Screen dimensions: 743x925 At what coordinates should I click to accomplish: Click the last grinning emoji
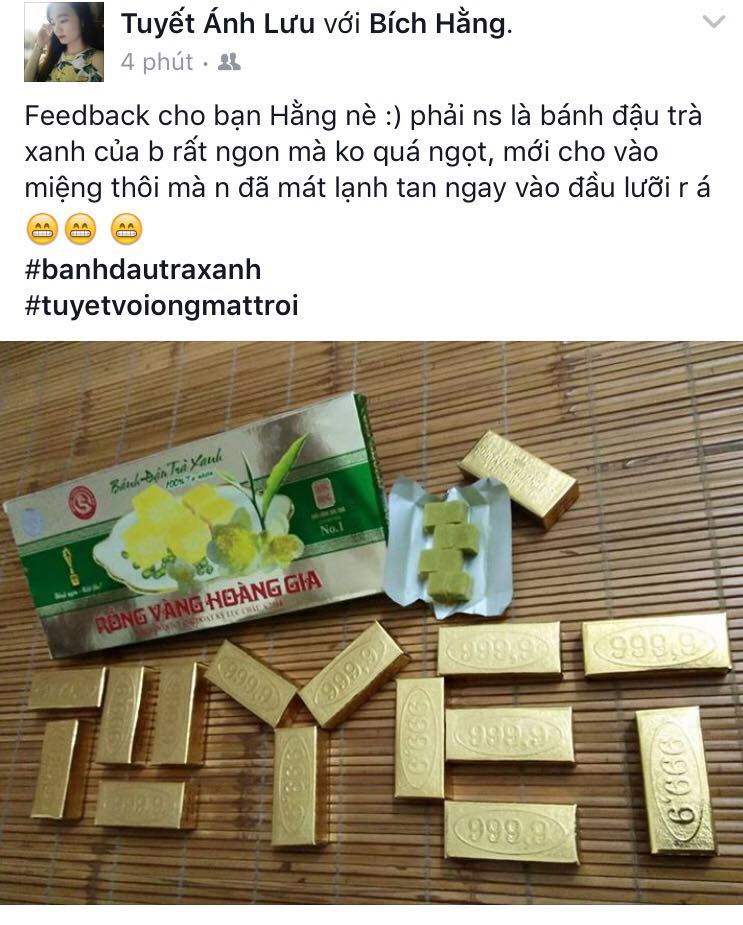pos(126,229)
